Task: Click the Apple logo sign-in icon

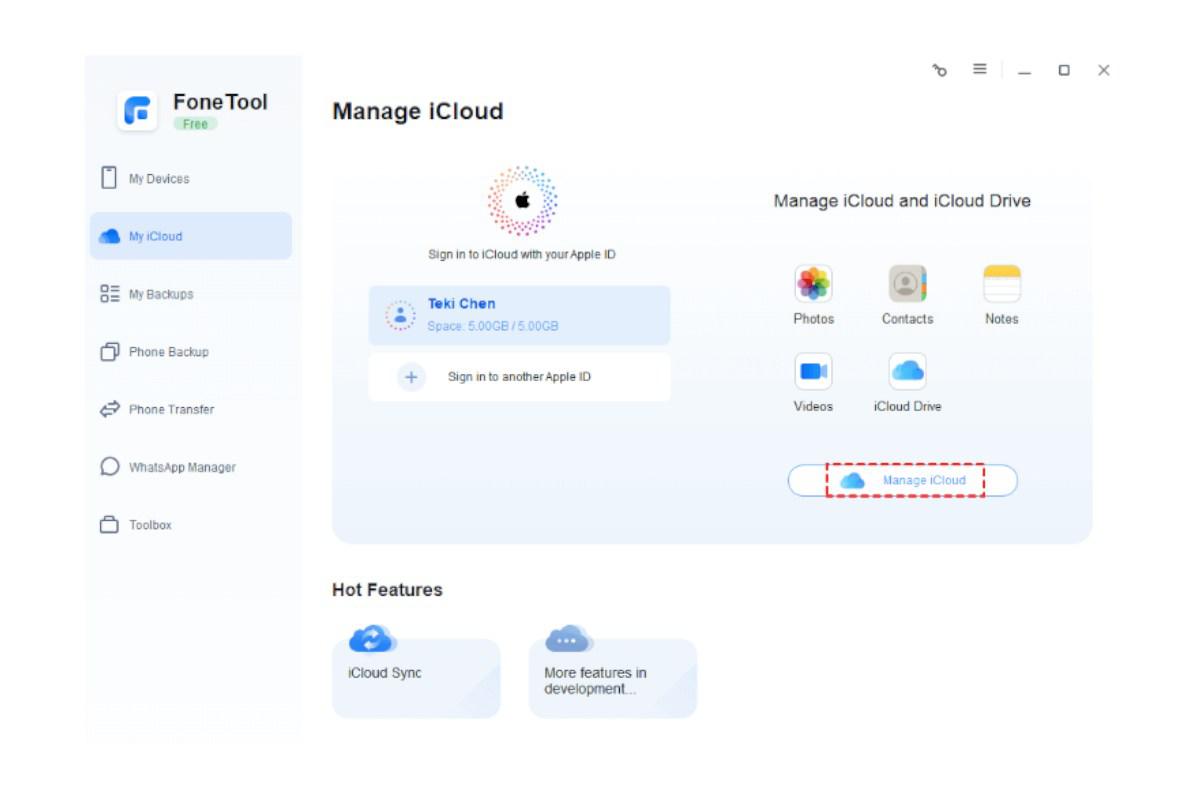Action: point(522,201)
